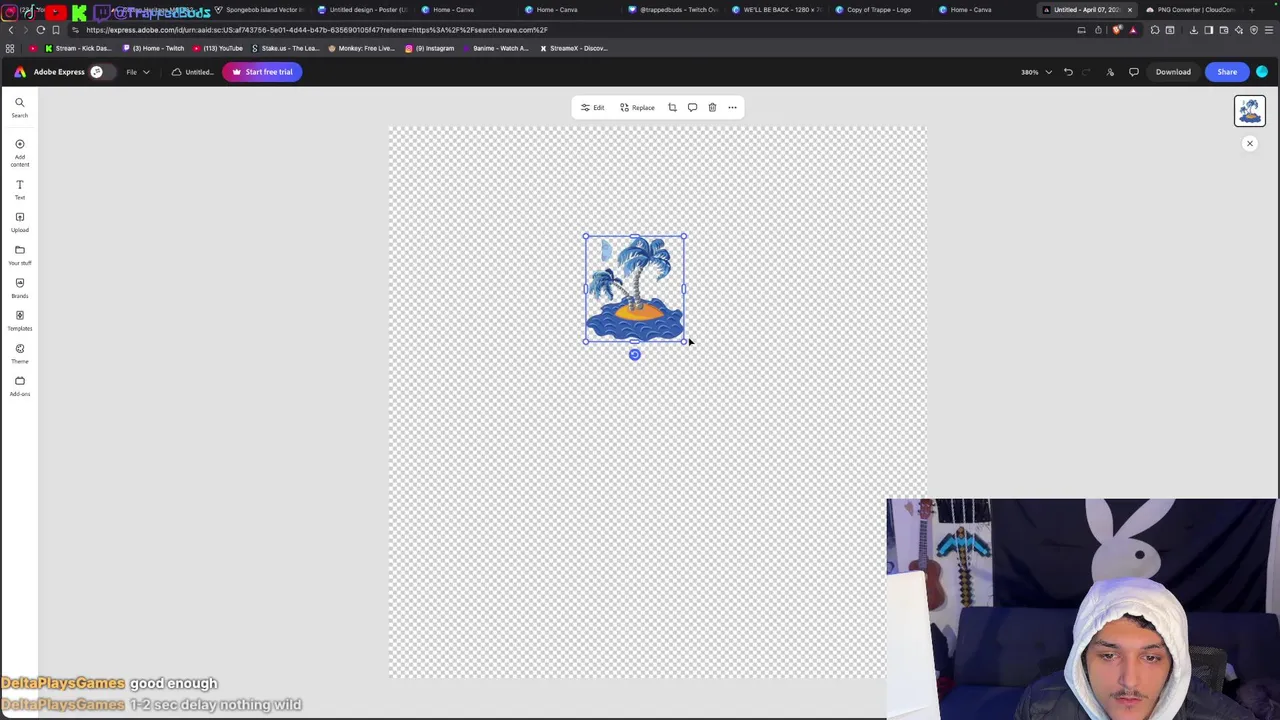This screenshot has width=1280, height=720.
Task: Open browser extensions puzzle icon
Action: click(x=1155, y=30)
